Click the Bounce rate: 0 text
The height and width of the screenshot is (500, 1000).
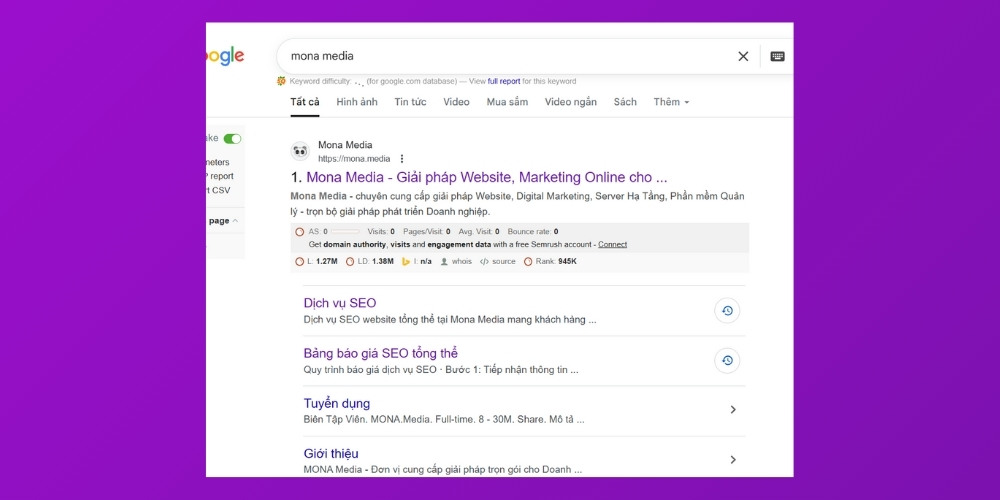(x=533, y=232)
